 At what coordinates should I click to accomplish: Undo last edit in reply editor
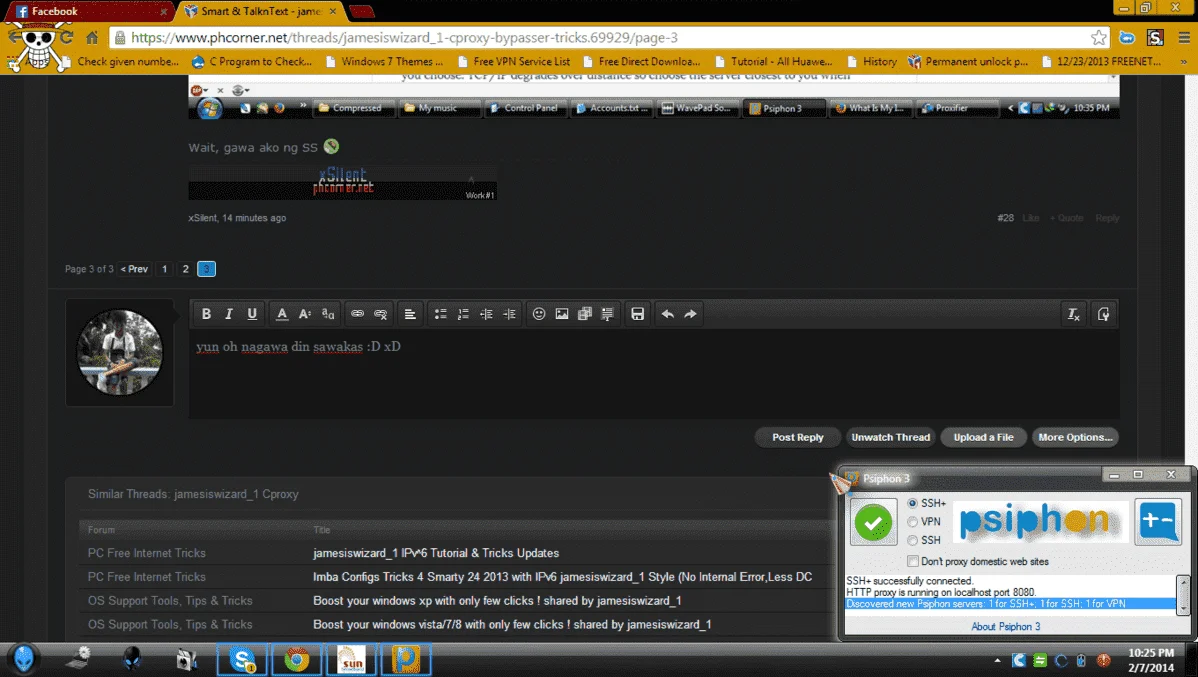click(667, 314)
